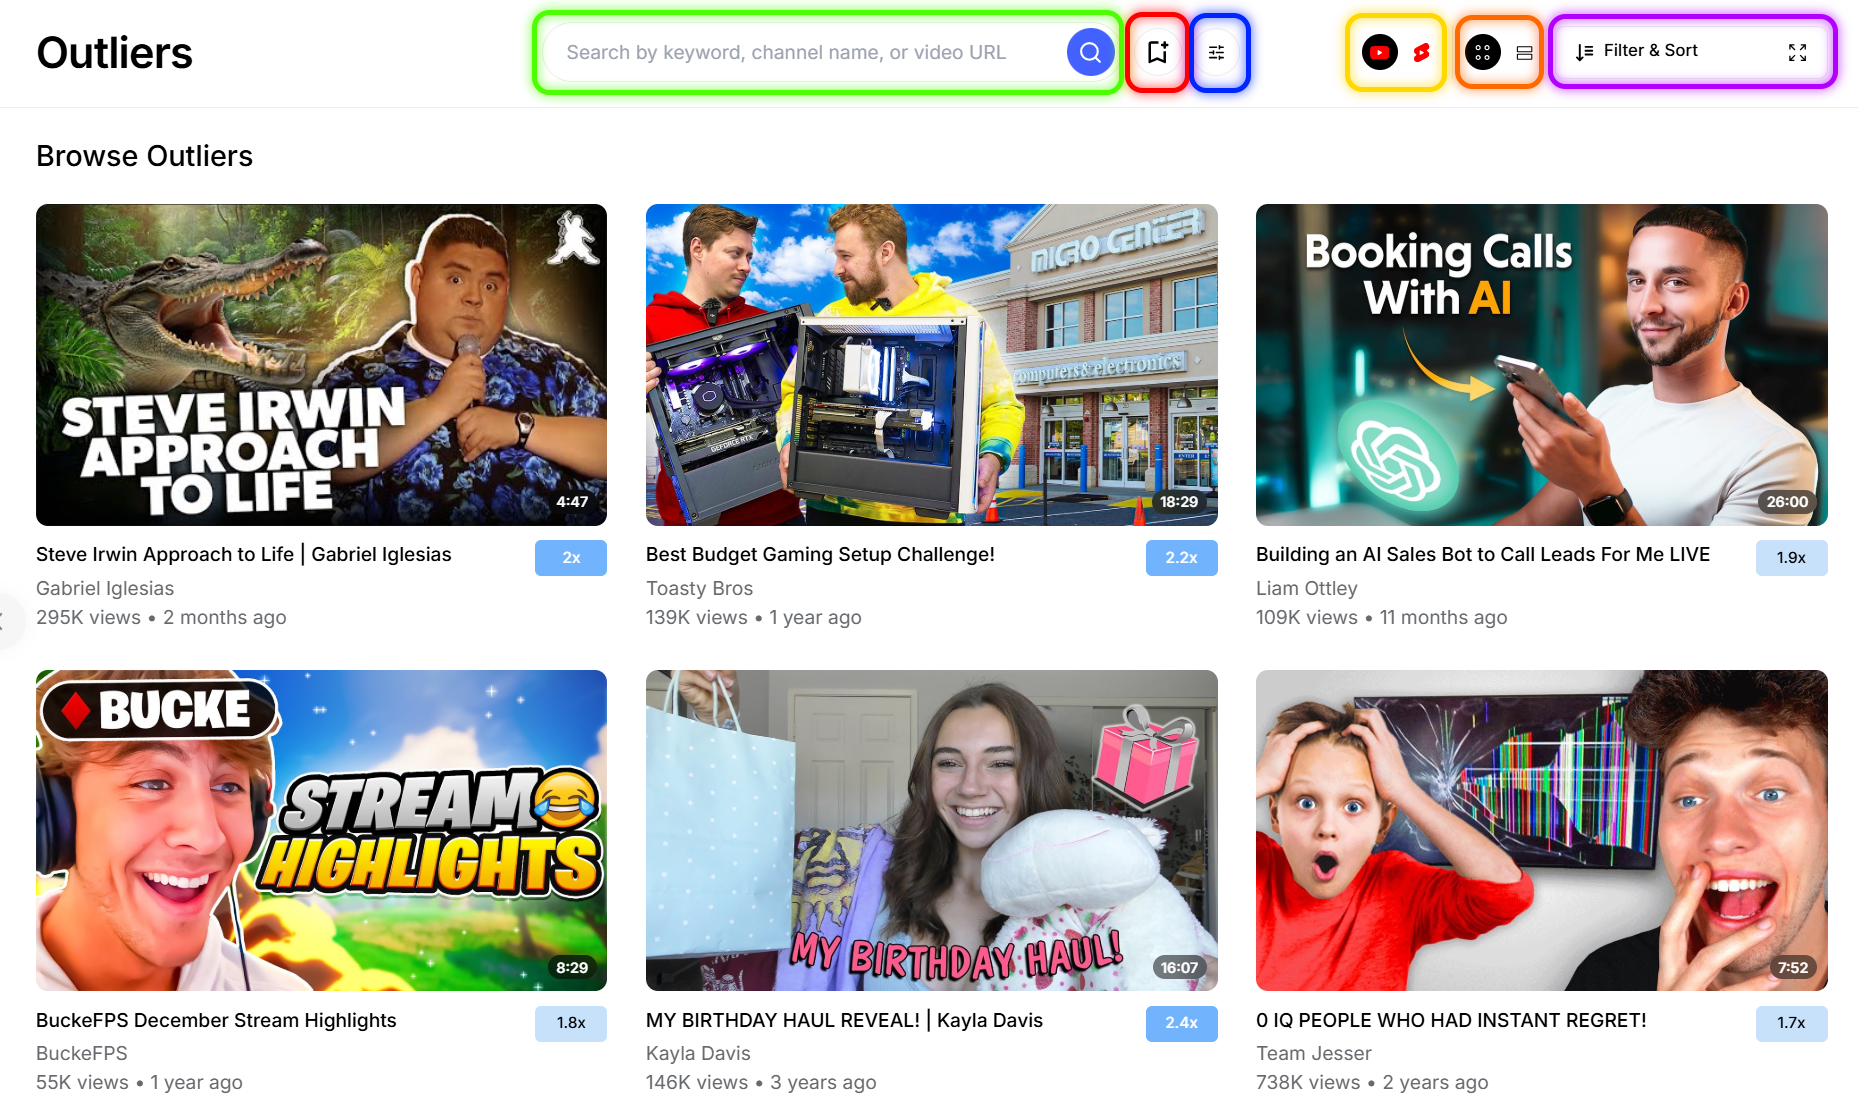Open the Booking Calls With AI thumbnail
The image size is (1858, 1113).
(1541, 365)
